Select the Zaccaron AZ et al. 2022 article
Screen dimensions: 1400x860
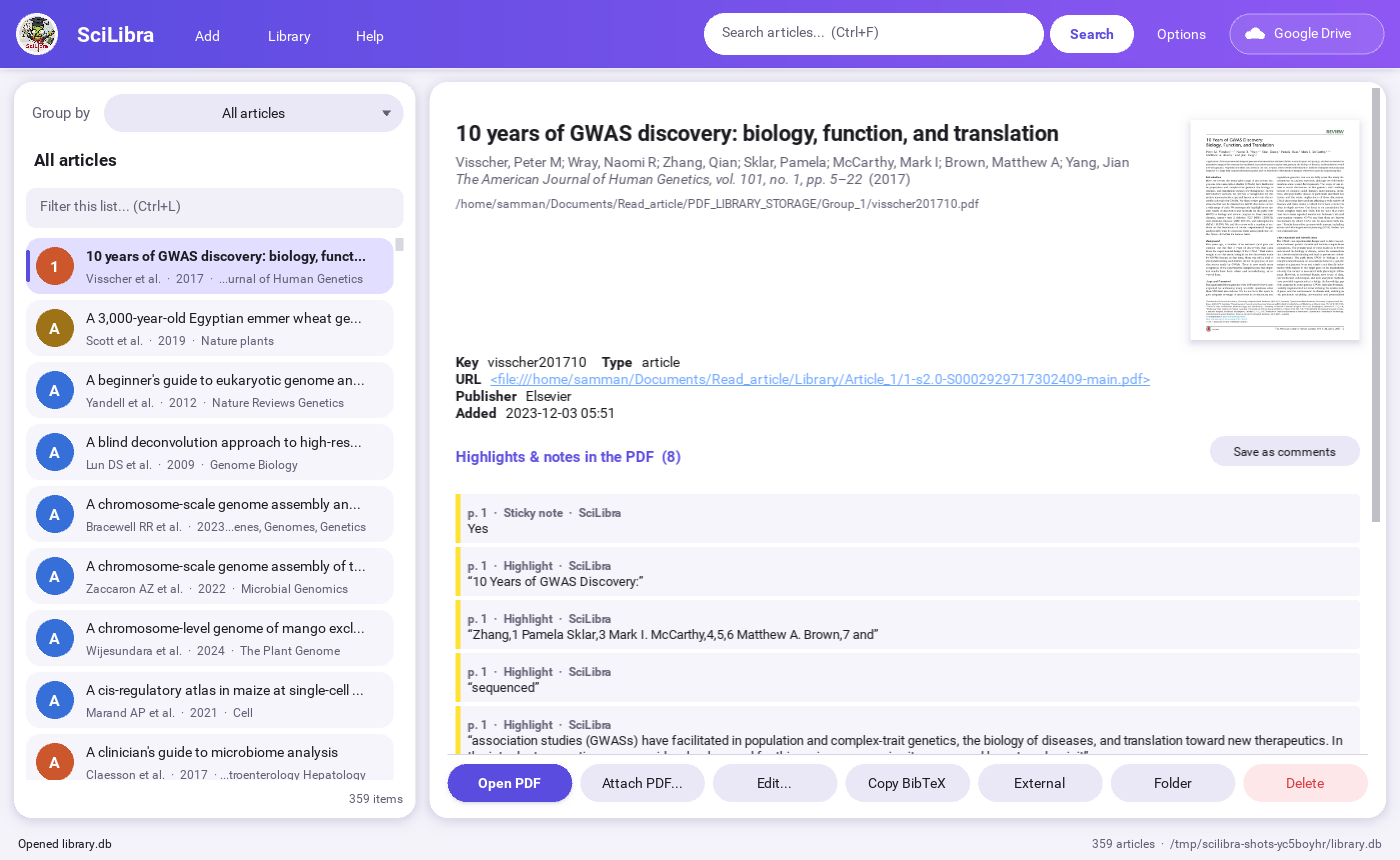click(x=210, y=576)
